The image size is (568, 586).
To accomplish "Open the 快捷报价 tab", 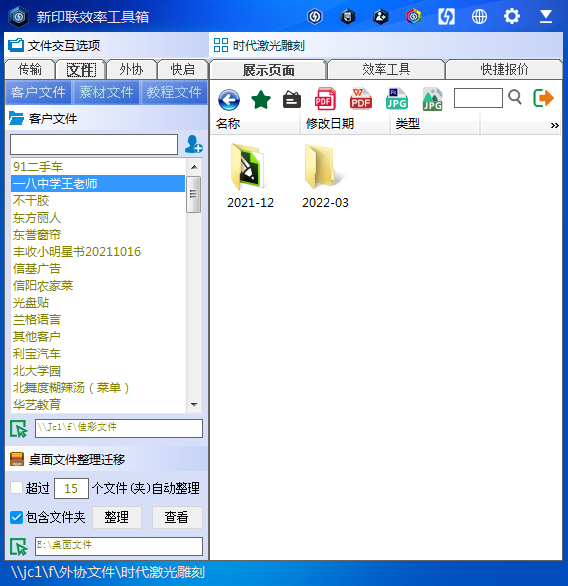I will pyautogui.click(x=504, y=70).
